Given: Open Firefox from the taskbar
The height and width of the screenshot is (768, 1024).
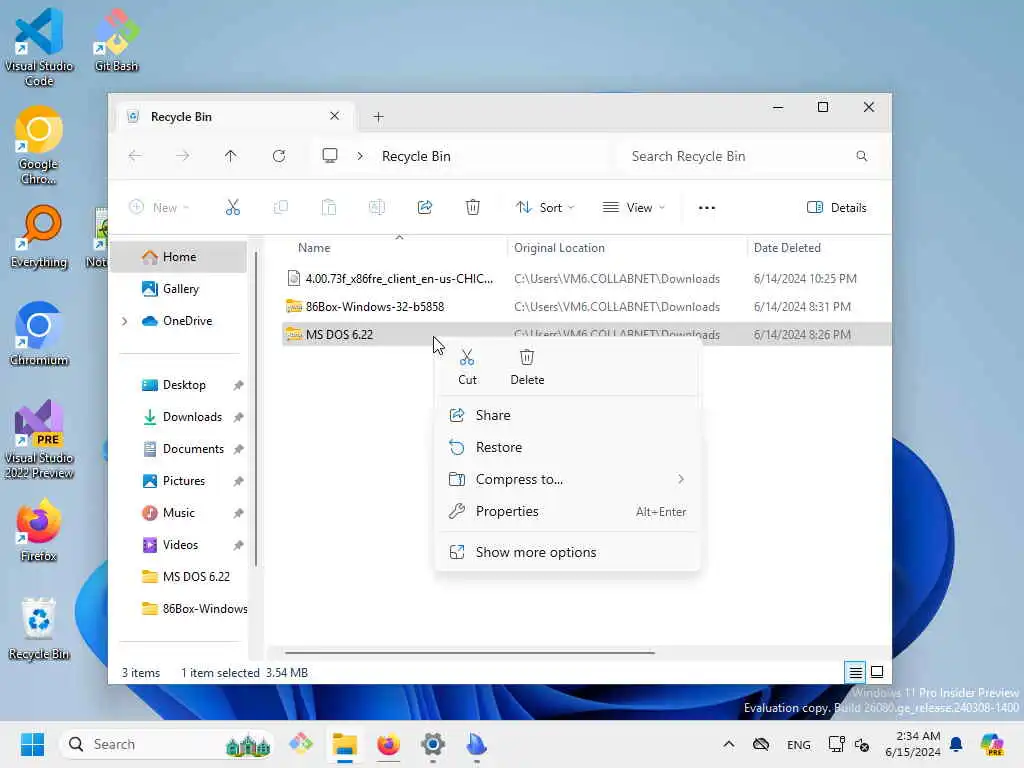Looking at the screenshot, I should click(x=389, y=744).
